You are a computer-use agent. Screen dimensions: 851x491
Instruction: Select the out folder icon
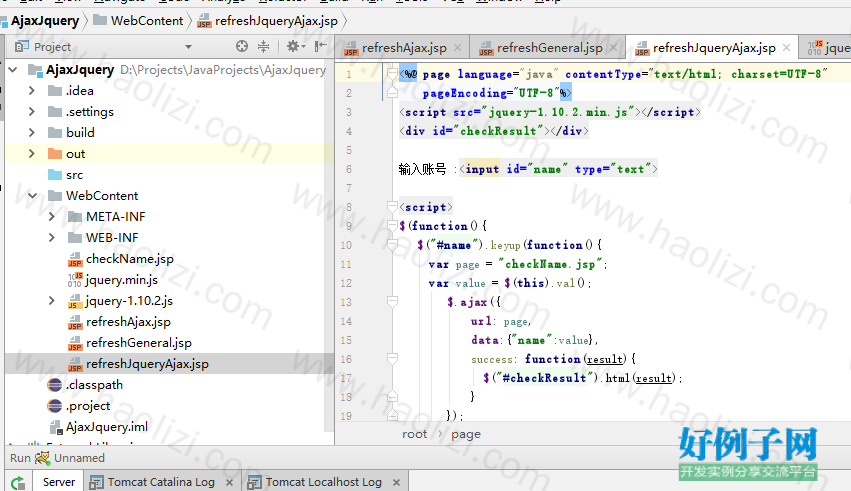[55, 154]
